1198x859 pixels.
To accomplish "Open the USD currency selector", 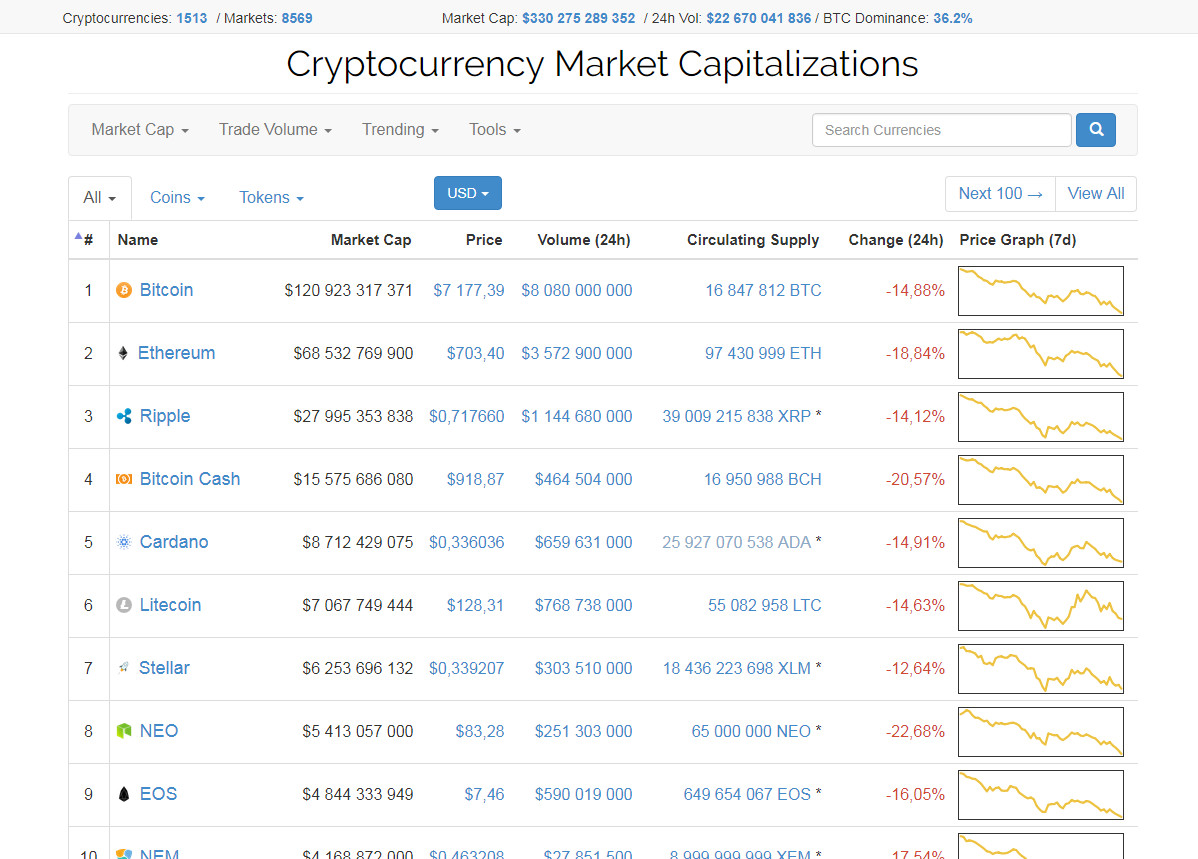I will [468, 193].
